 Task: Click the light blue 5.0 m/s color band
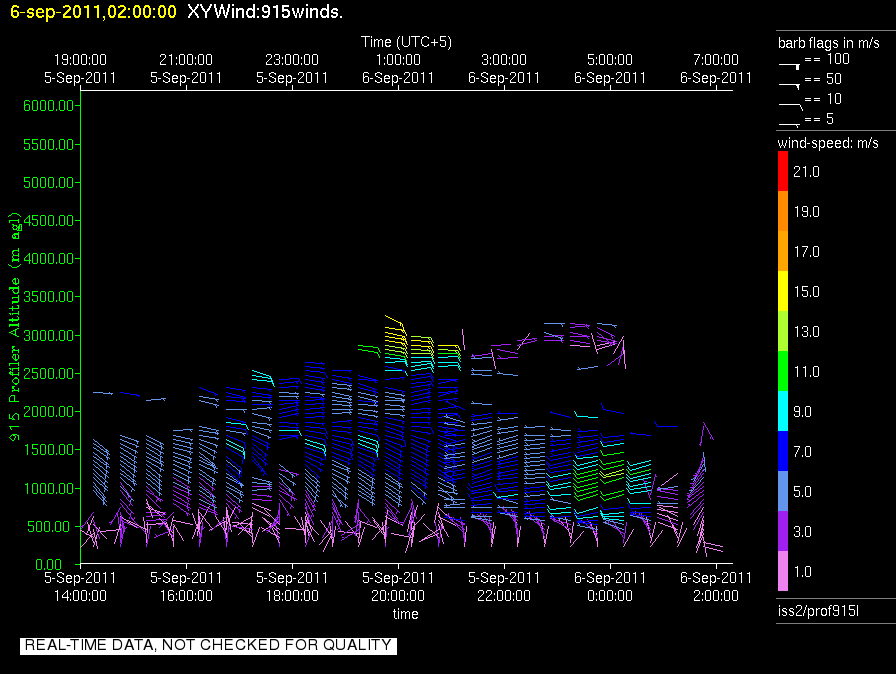pos(783,491)
